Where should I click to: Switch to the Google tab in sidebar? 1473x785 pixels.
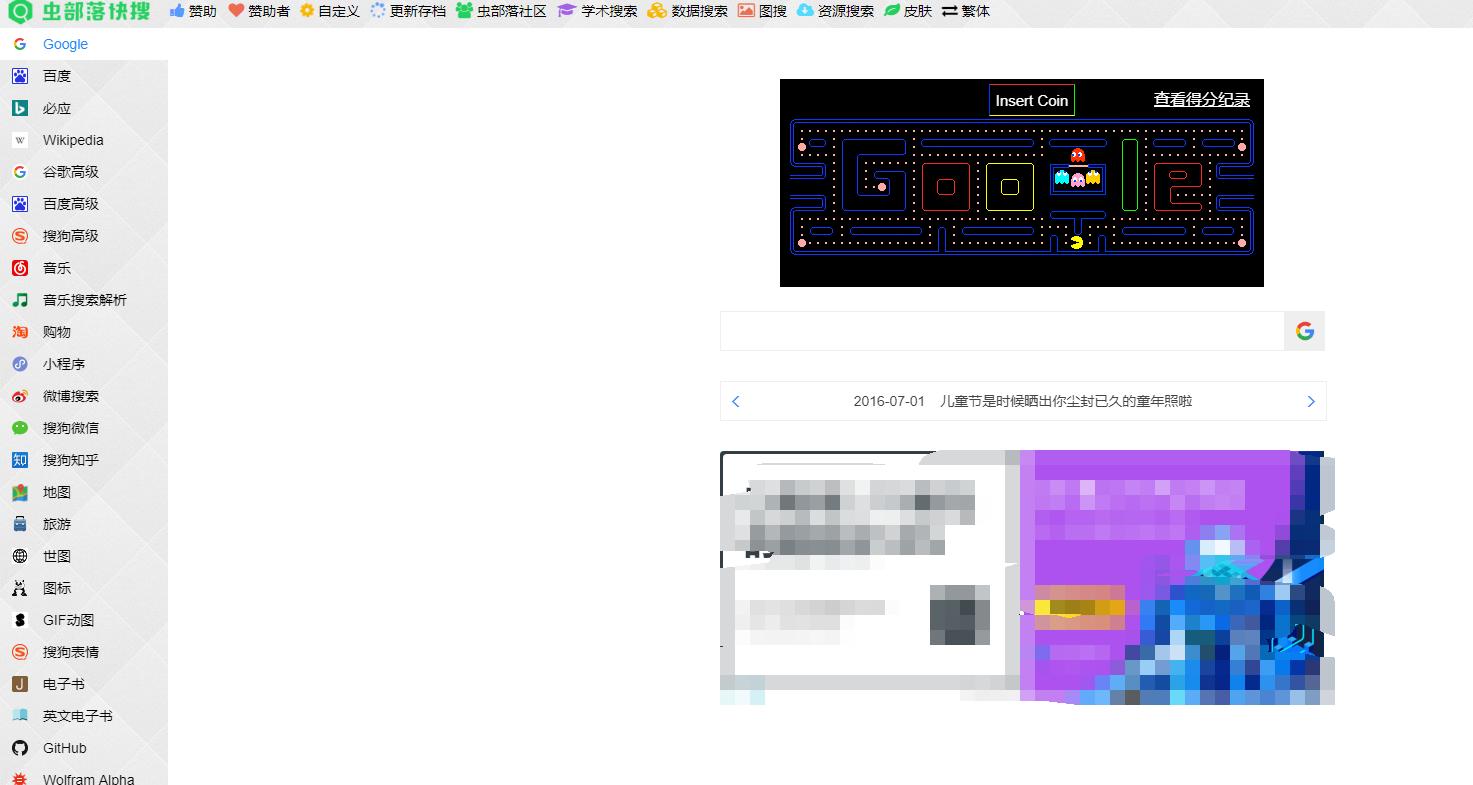click(x=64, y=44)
